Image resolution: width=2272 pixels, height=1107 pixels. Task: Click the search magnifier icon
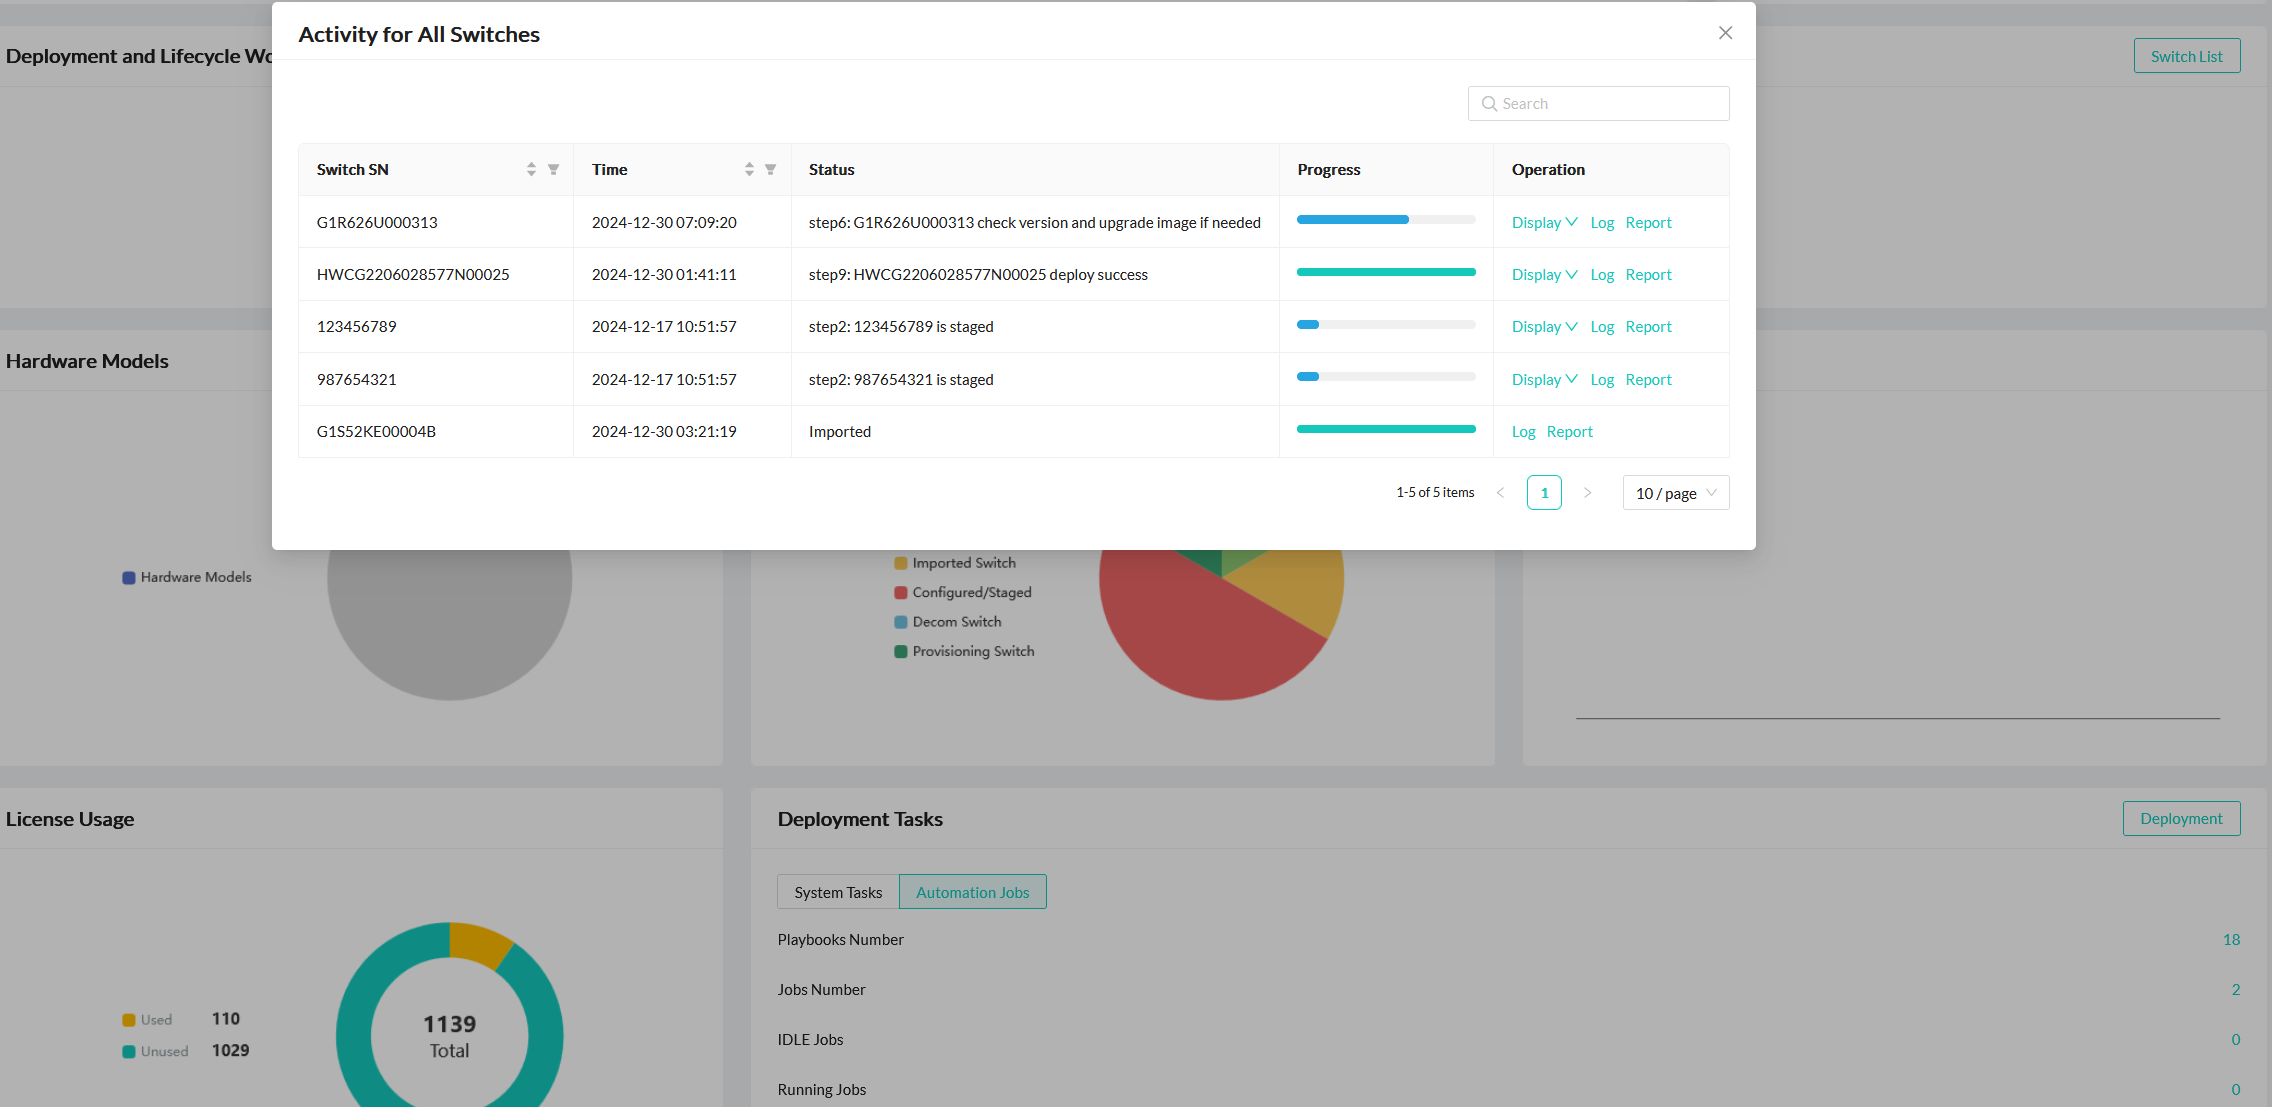point(1489,104)
